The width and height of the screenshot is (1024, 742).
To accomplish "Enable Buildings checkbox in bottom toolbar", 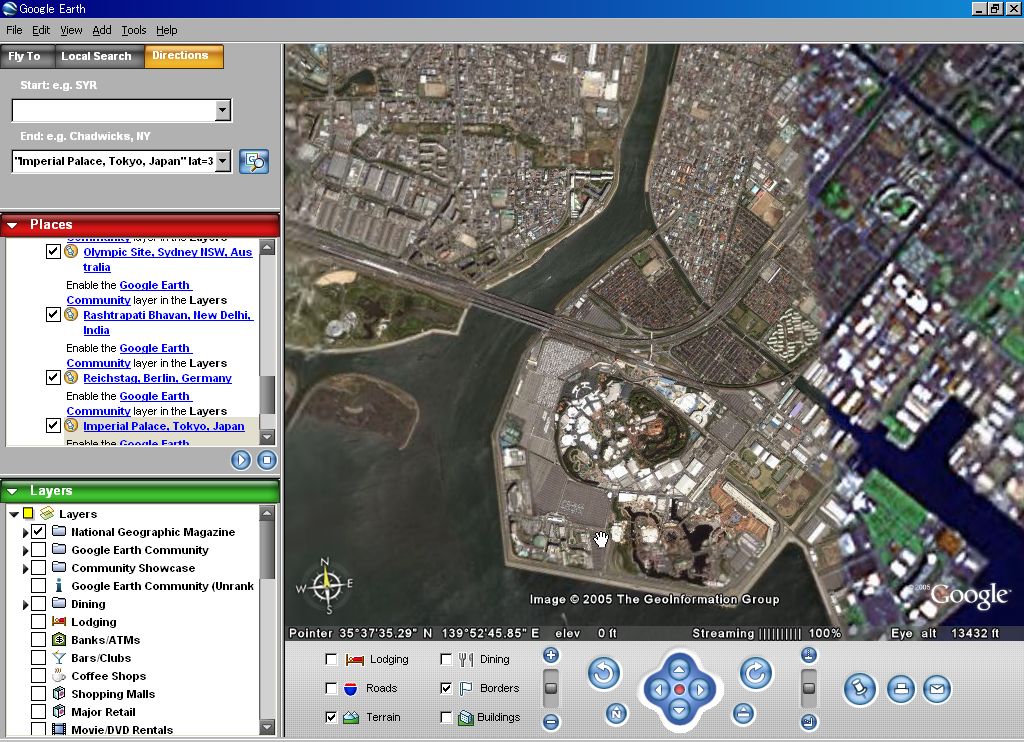I will point(446,717).
